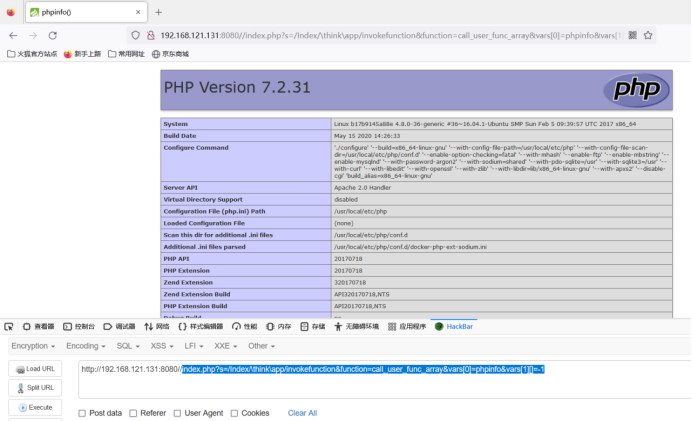Click the browser back arrow
Screen dimensions: 692x421
pyautogui.click(x=13, y=35)
